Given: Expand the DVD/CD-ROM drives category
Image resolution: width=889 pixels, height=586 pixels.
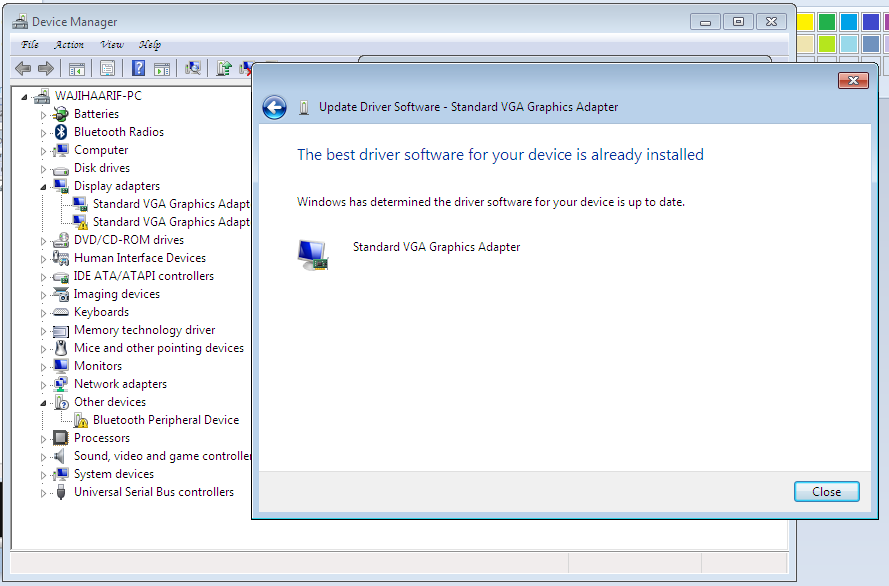Looking at the screenshot, I should click(x=43, y=241).
